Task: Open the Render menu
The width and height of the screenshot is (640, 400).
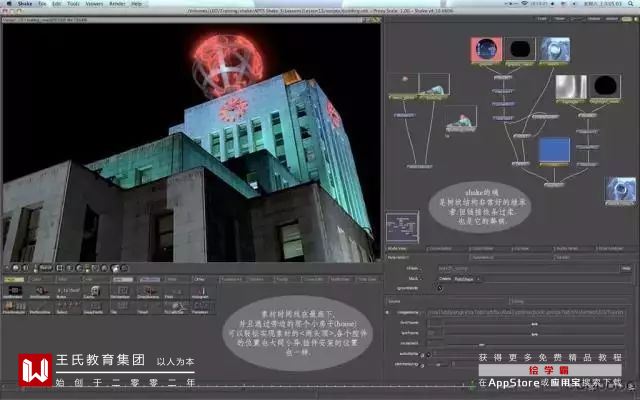Action: click(x=118, y=4)
